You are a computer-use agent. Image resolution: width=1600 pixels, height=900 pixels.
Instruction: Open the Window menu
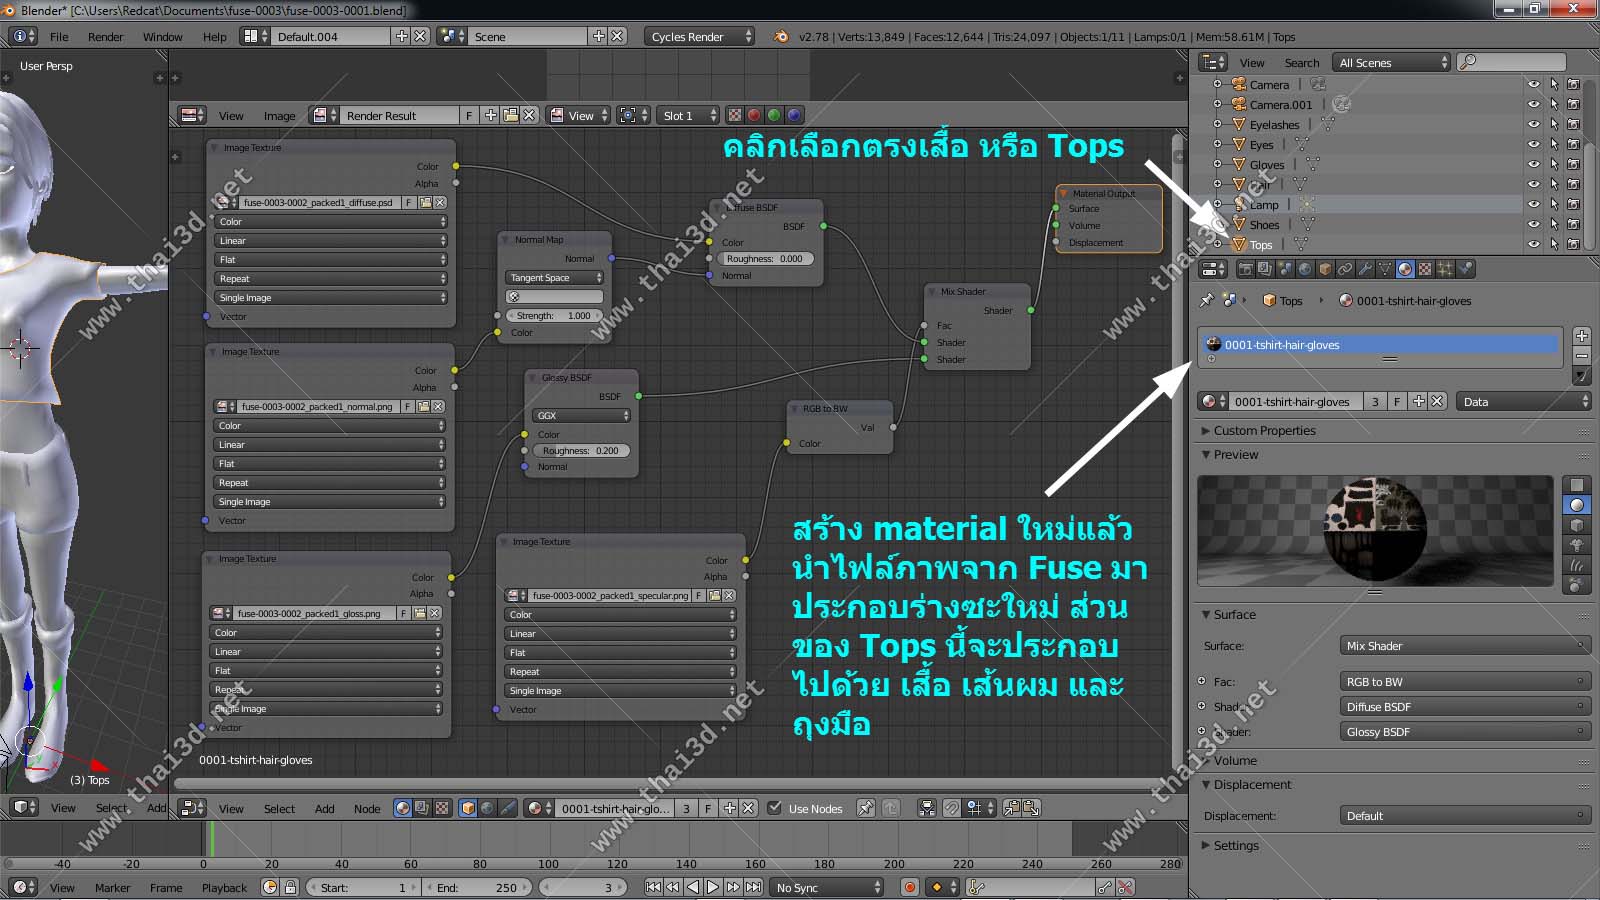(162, 37)
